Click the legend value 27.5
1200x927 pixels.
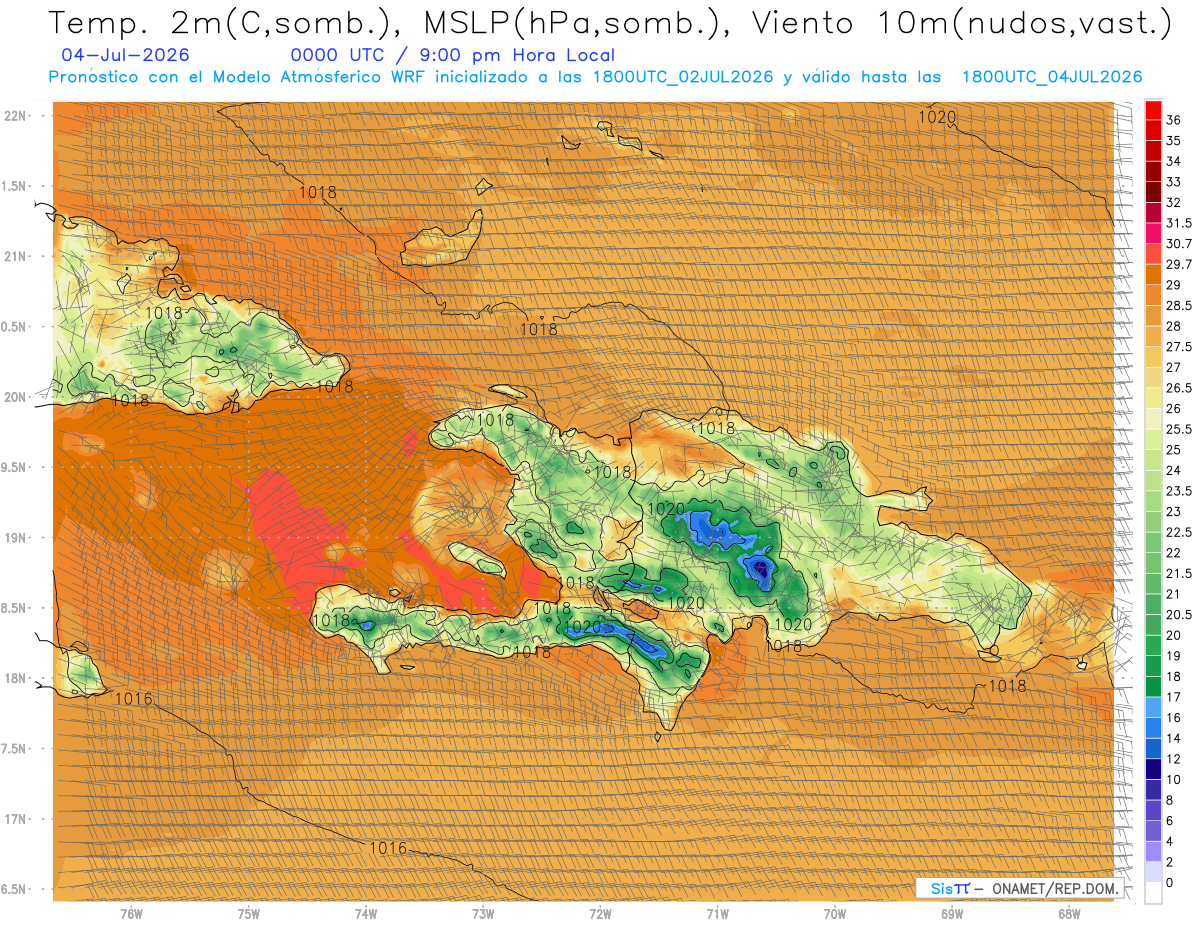(x=1179, y=347)
